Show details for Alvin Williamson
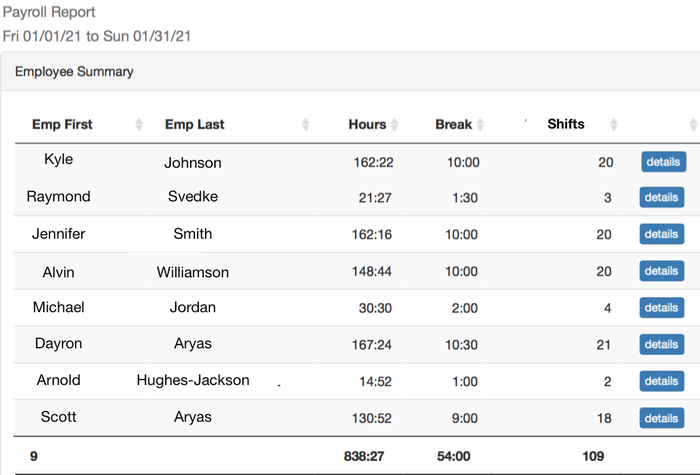This screenshot has height=475, width=700. (662, 271)
